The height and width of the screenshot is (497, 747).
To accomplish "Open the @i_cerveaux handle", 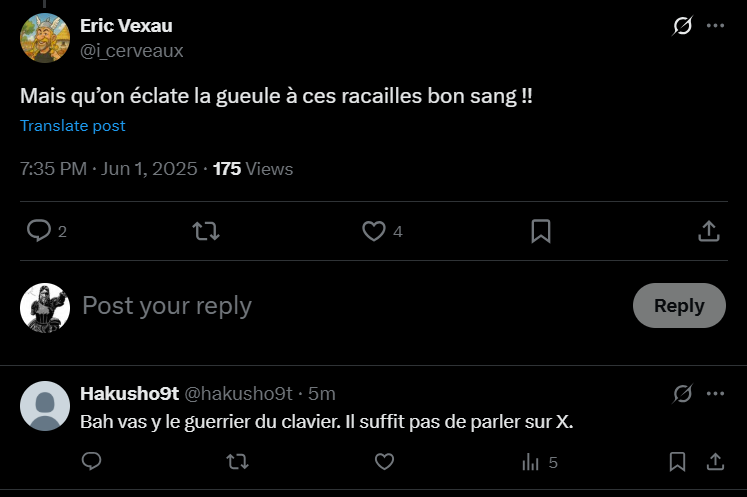I will coord(132,50).
